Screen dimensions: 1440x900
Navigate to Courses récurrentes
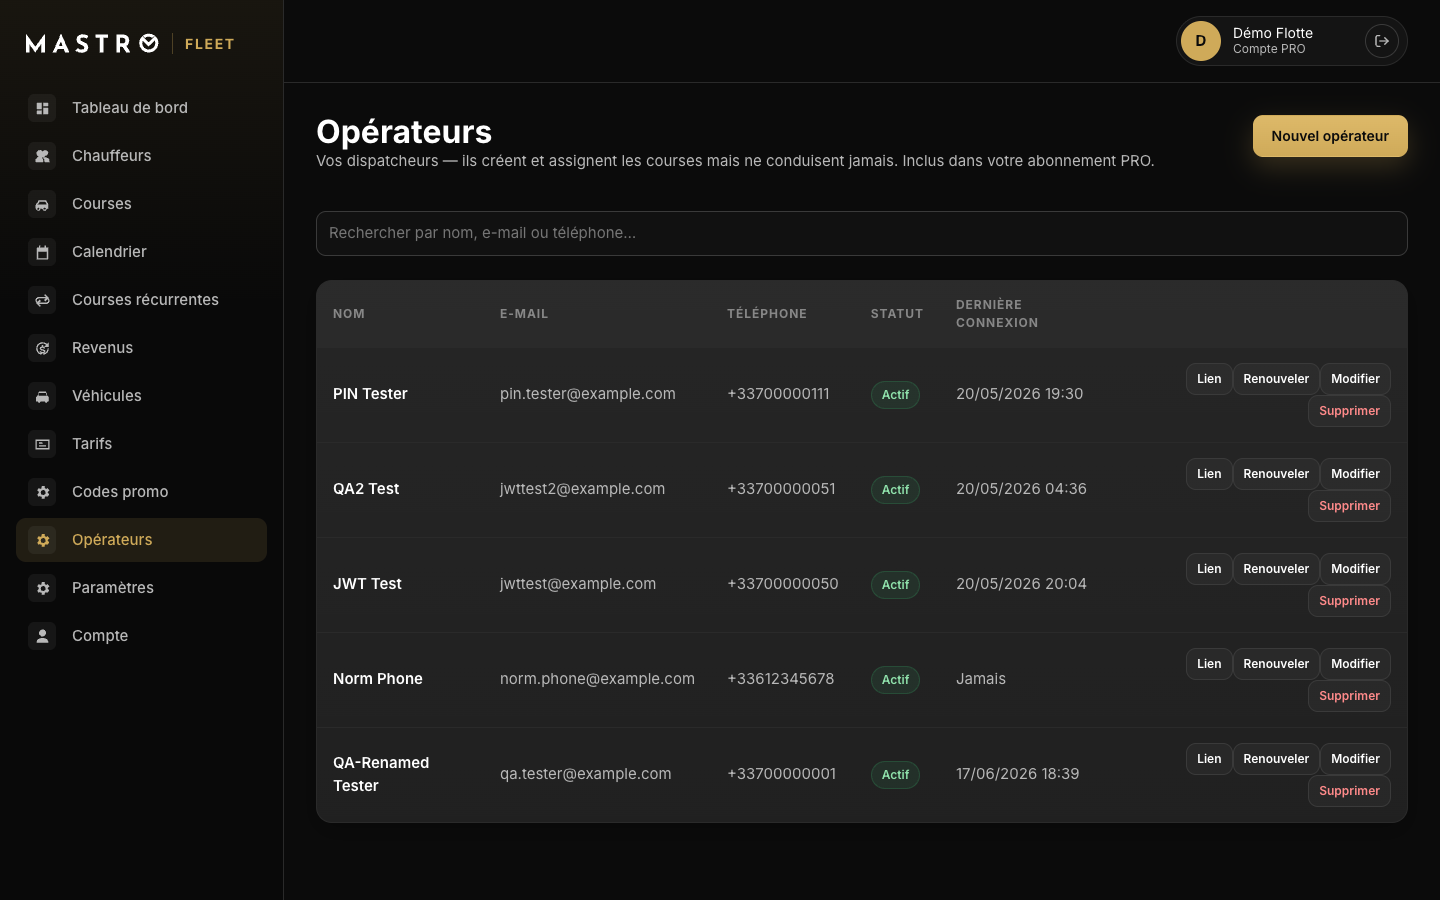coord(141,300)
